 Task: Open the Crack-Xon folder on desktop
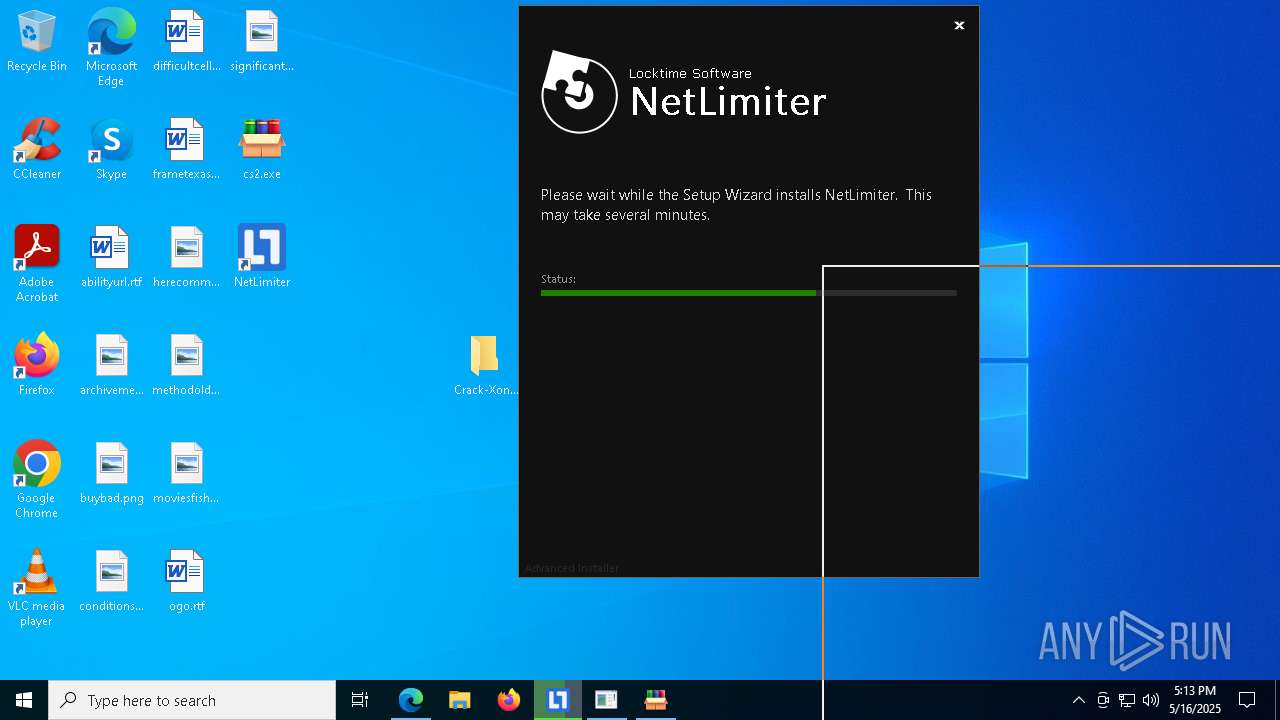tap(485, 366)
